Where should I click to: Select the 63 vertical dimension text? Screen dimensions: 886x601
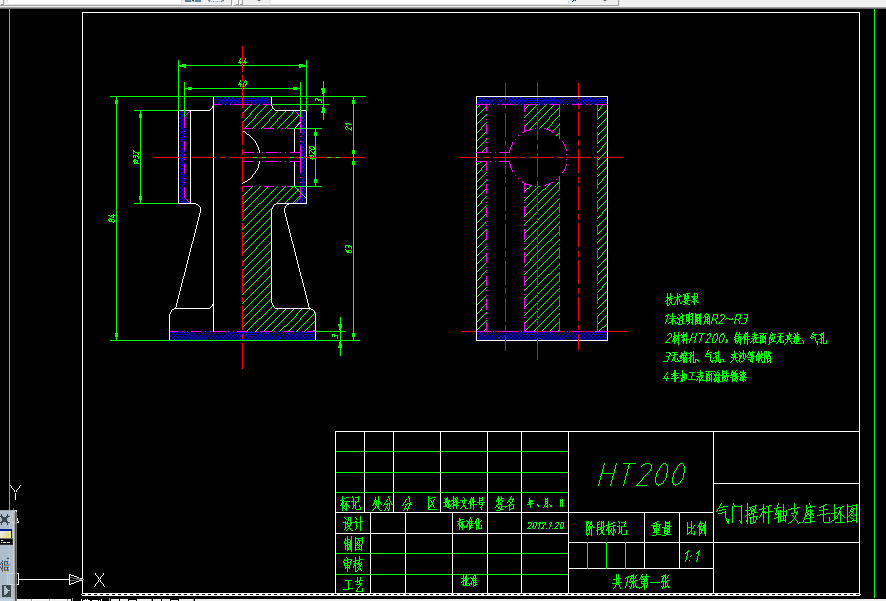[349, 248]
